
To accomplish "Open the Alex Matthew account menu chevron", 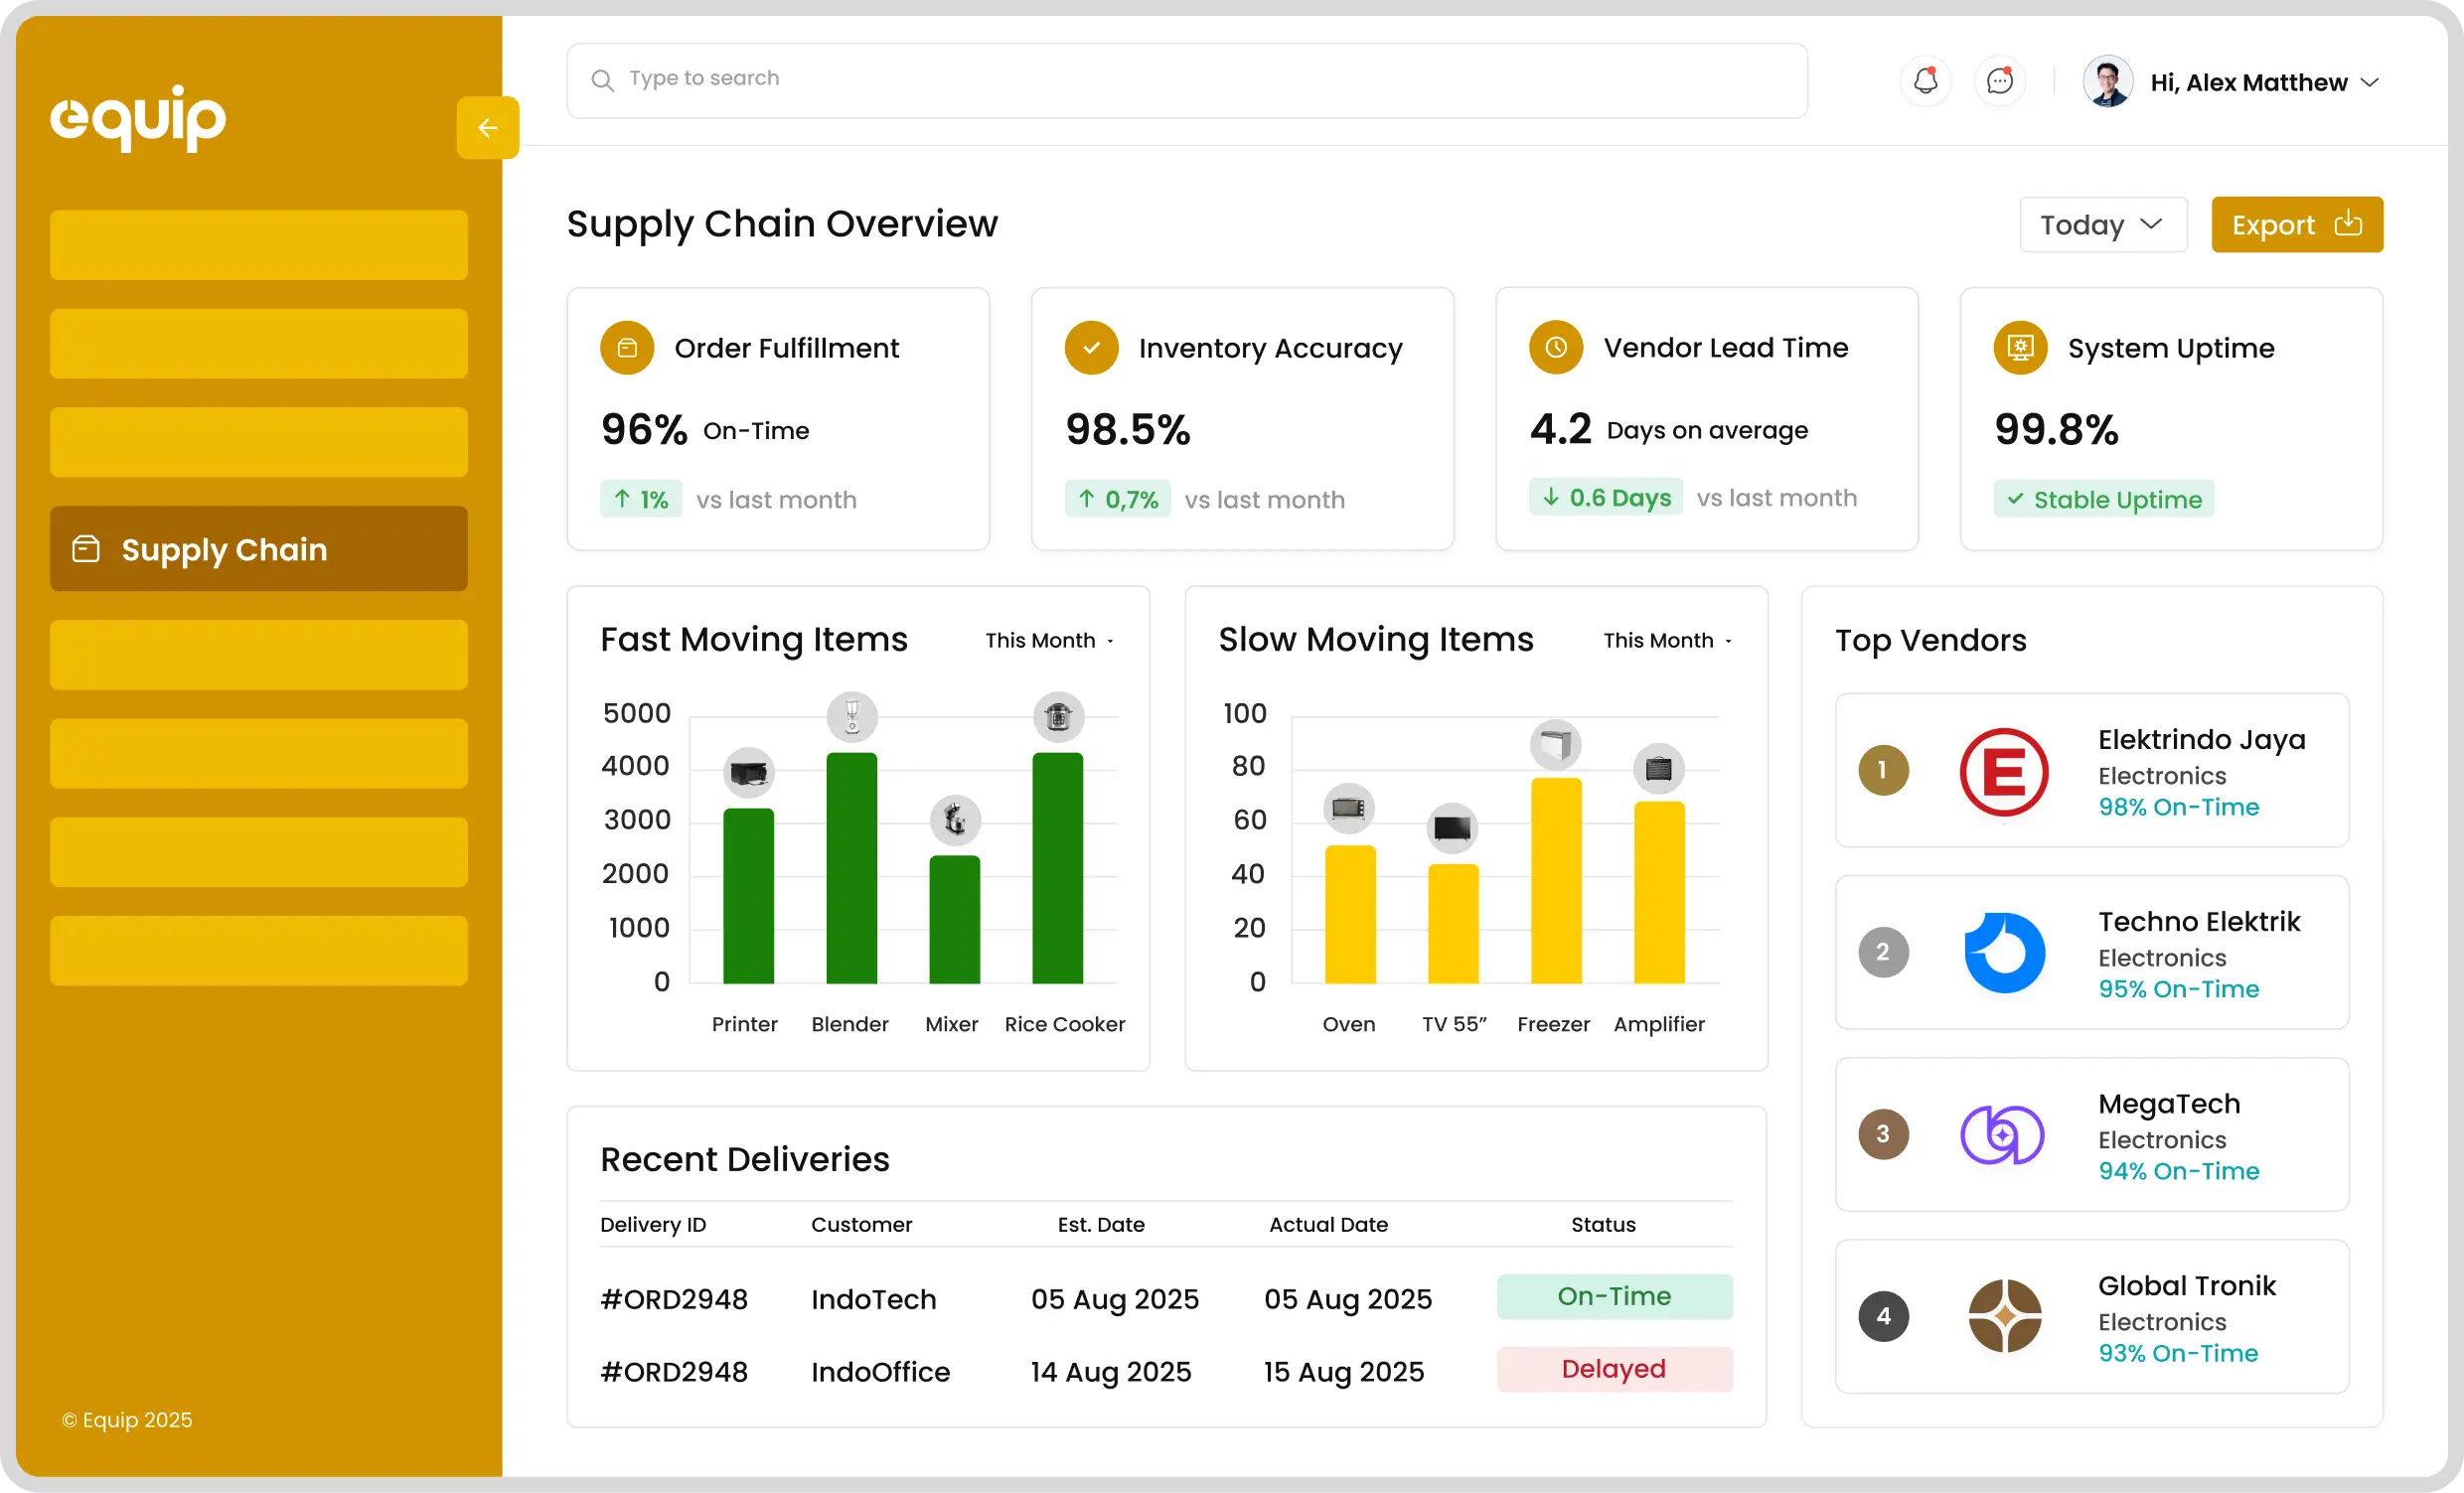I will pyautogui.click(x=2369, y=82).
